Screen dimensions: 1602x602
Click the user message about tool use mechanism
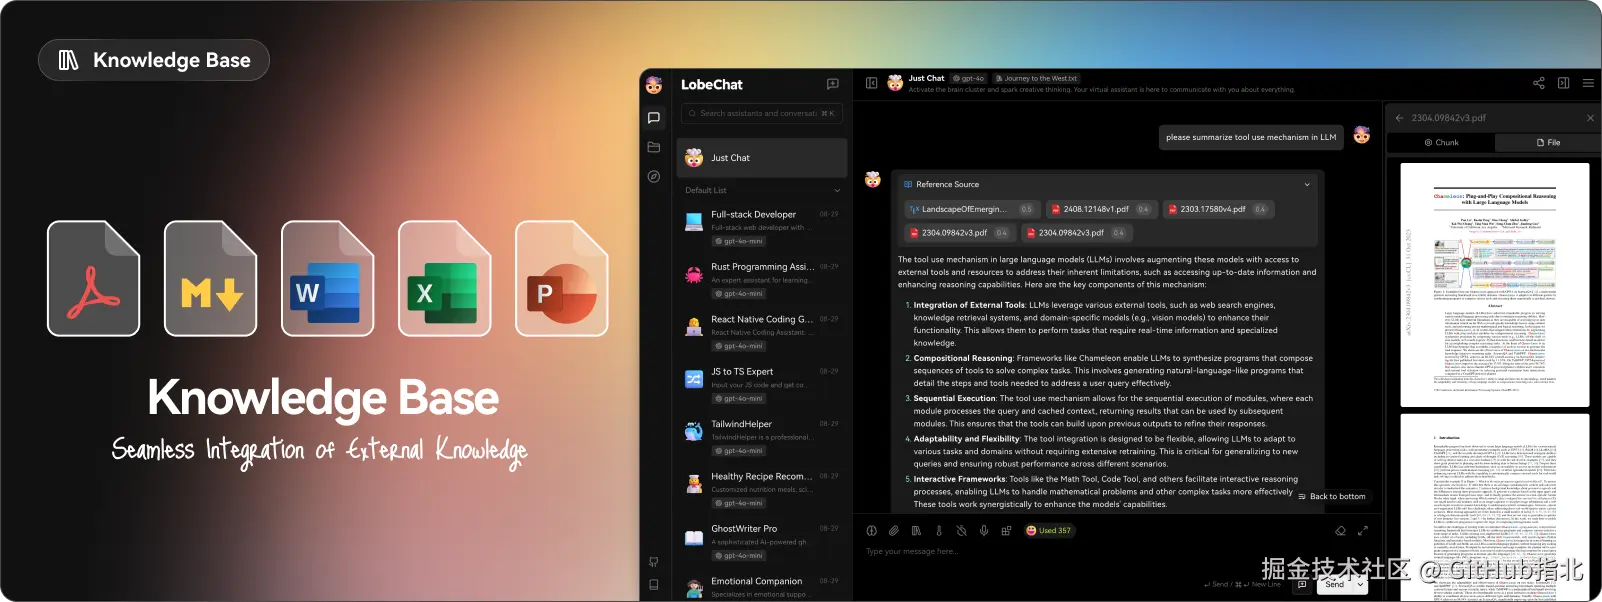click(1251, 138)
